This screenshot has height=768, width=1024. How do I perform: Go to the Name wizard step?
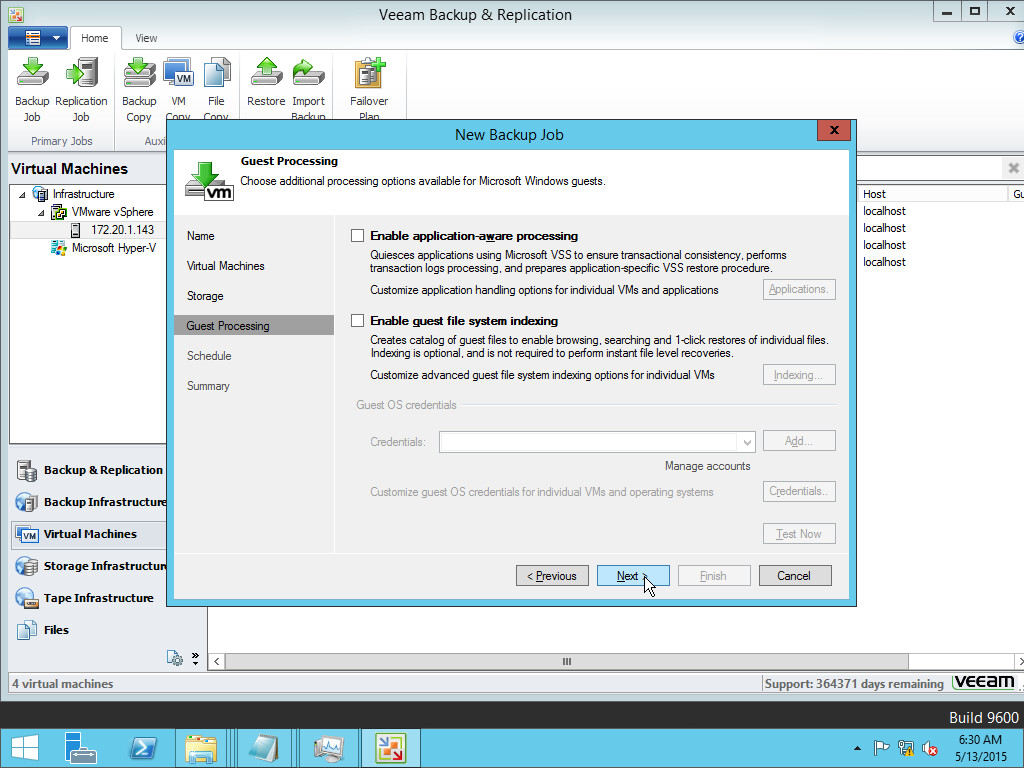tap(200, 236)
